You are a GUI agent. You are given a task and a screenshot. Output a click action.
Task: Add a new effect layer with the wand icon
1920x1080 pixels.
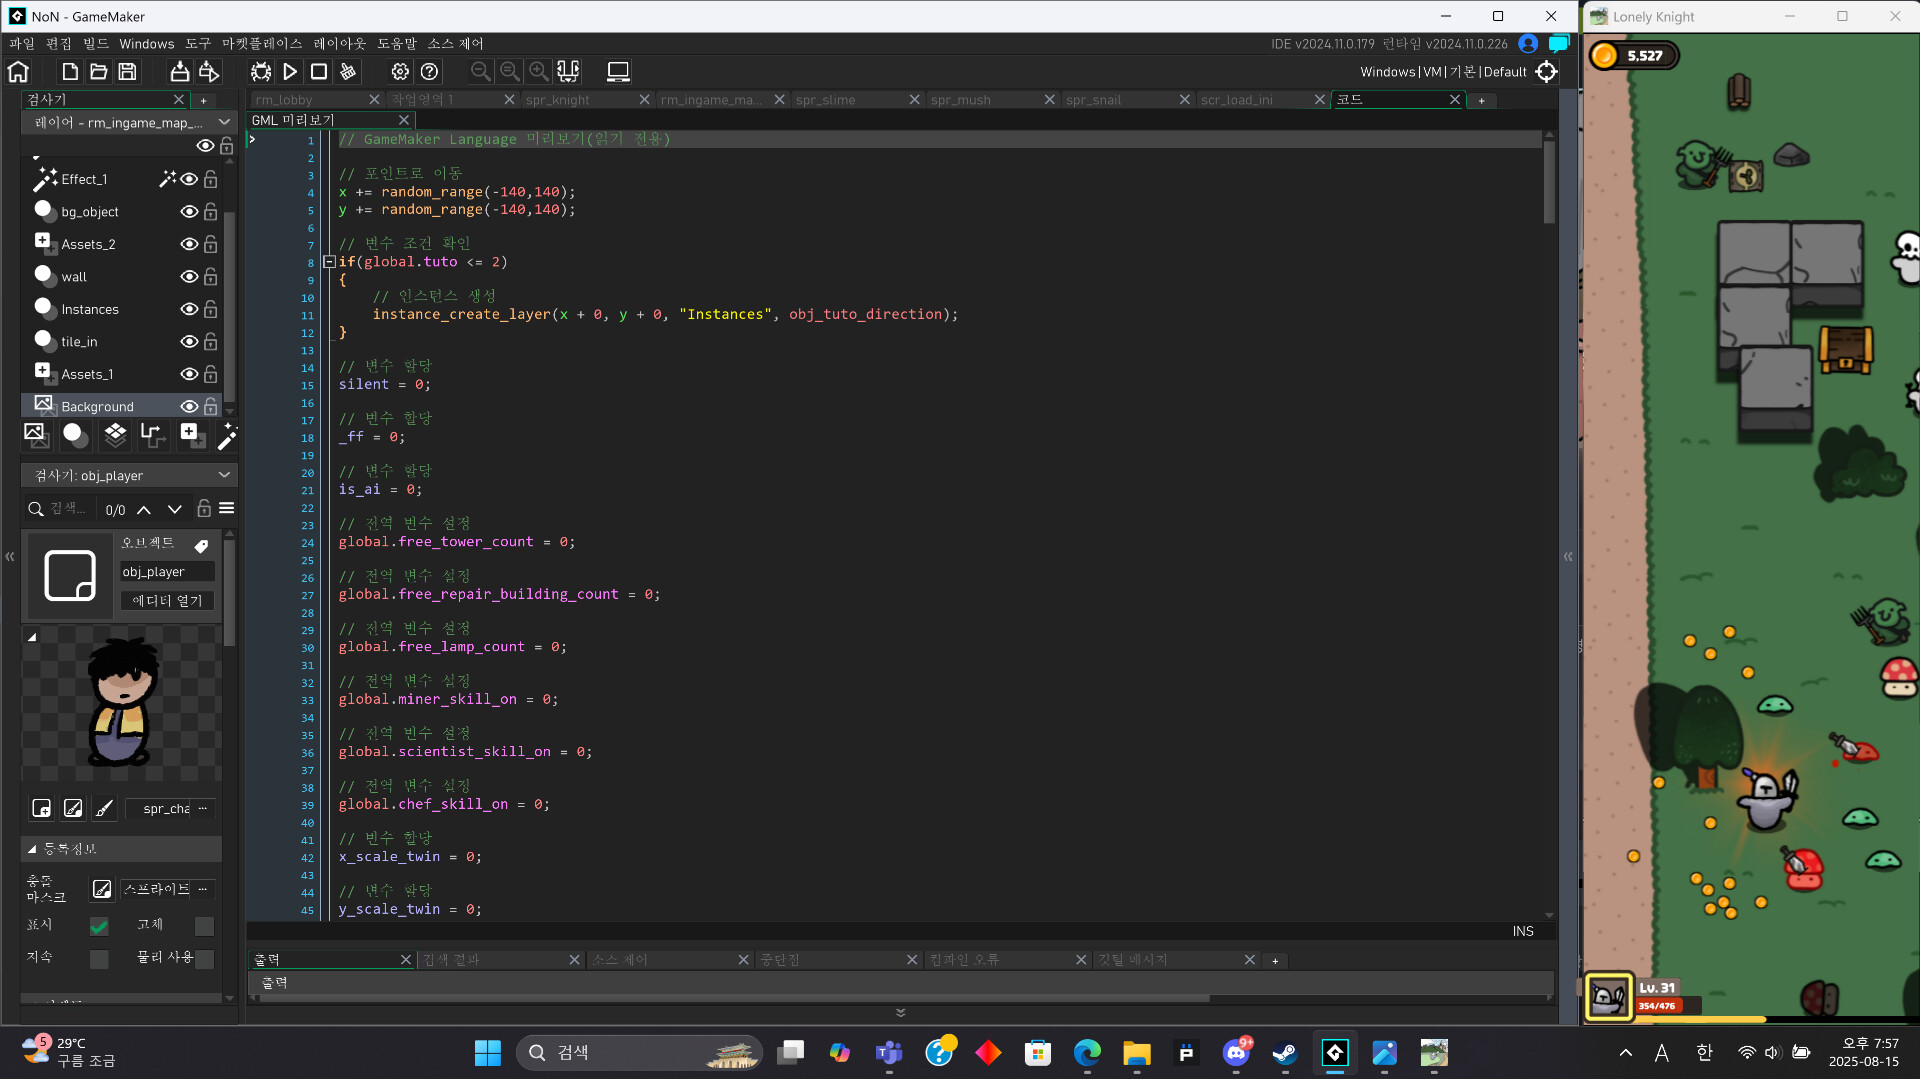[x=227, y=437]
